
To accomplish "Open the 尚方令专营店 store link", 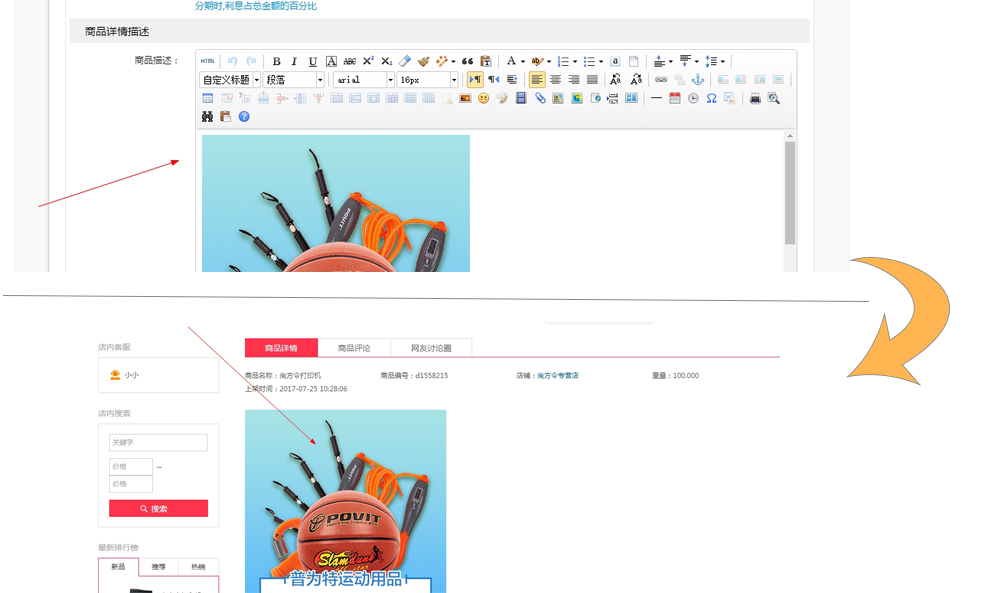I will pyautogui.click(x=558, y=376).
